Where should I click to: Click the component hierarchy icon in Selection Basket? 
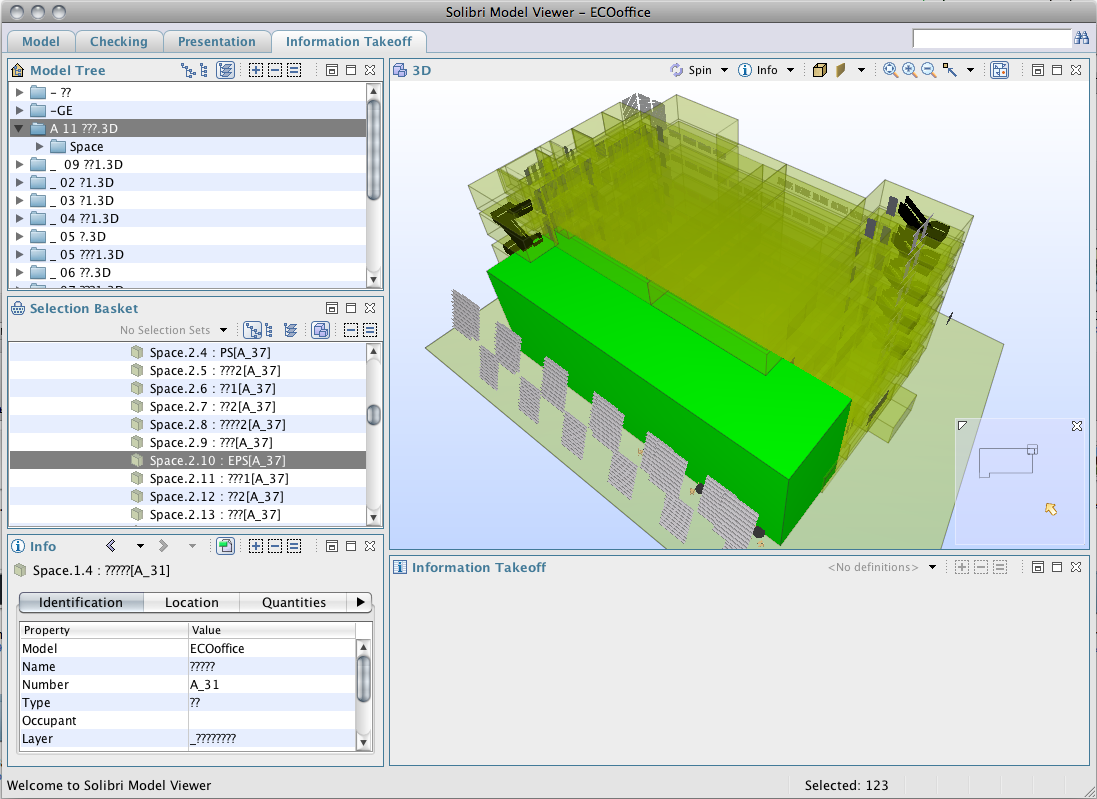click(254, 330)
